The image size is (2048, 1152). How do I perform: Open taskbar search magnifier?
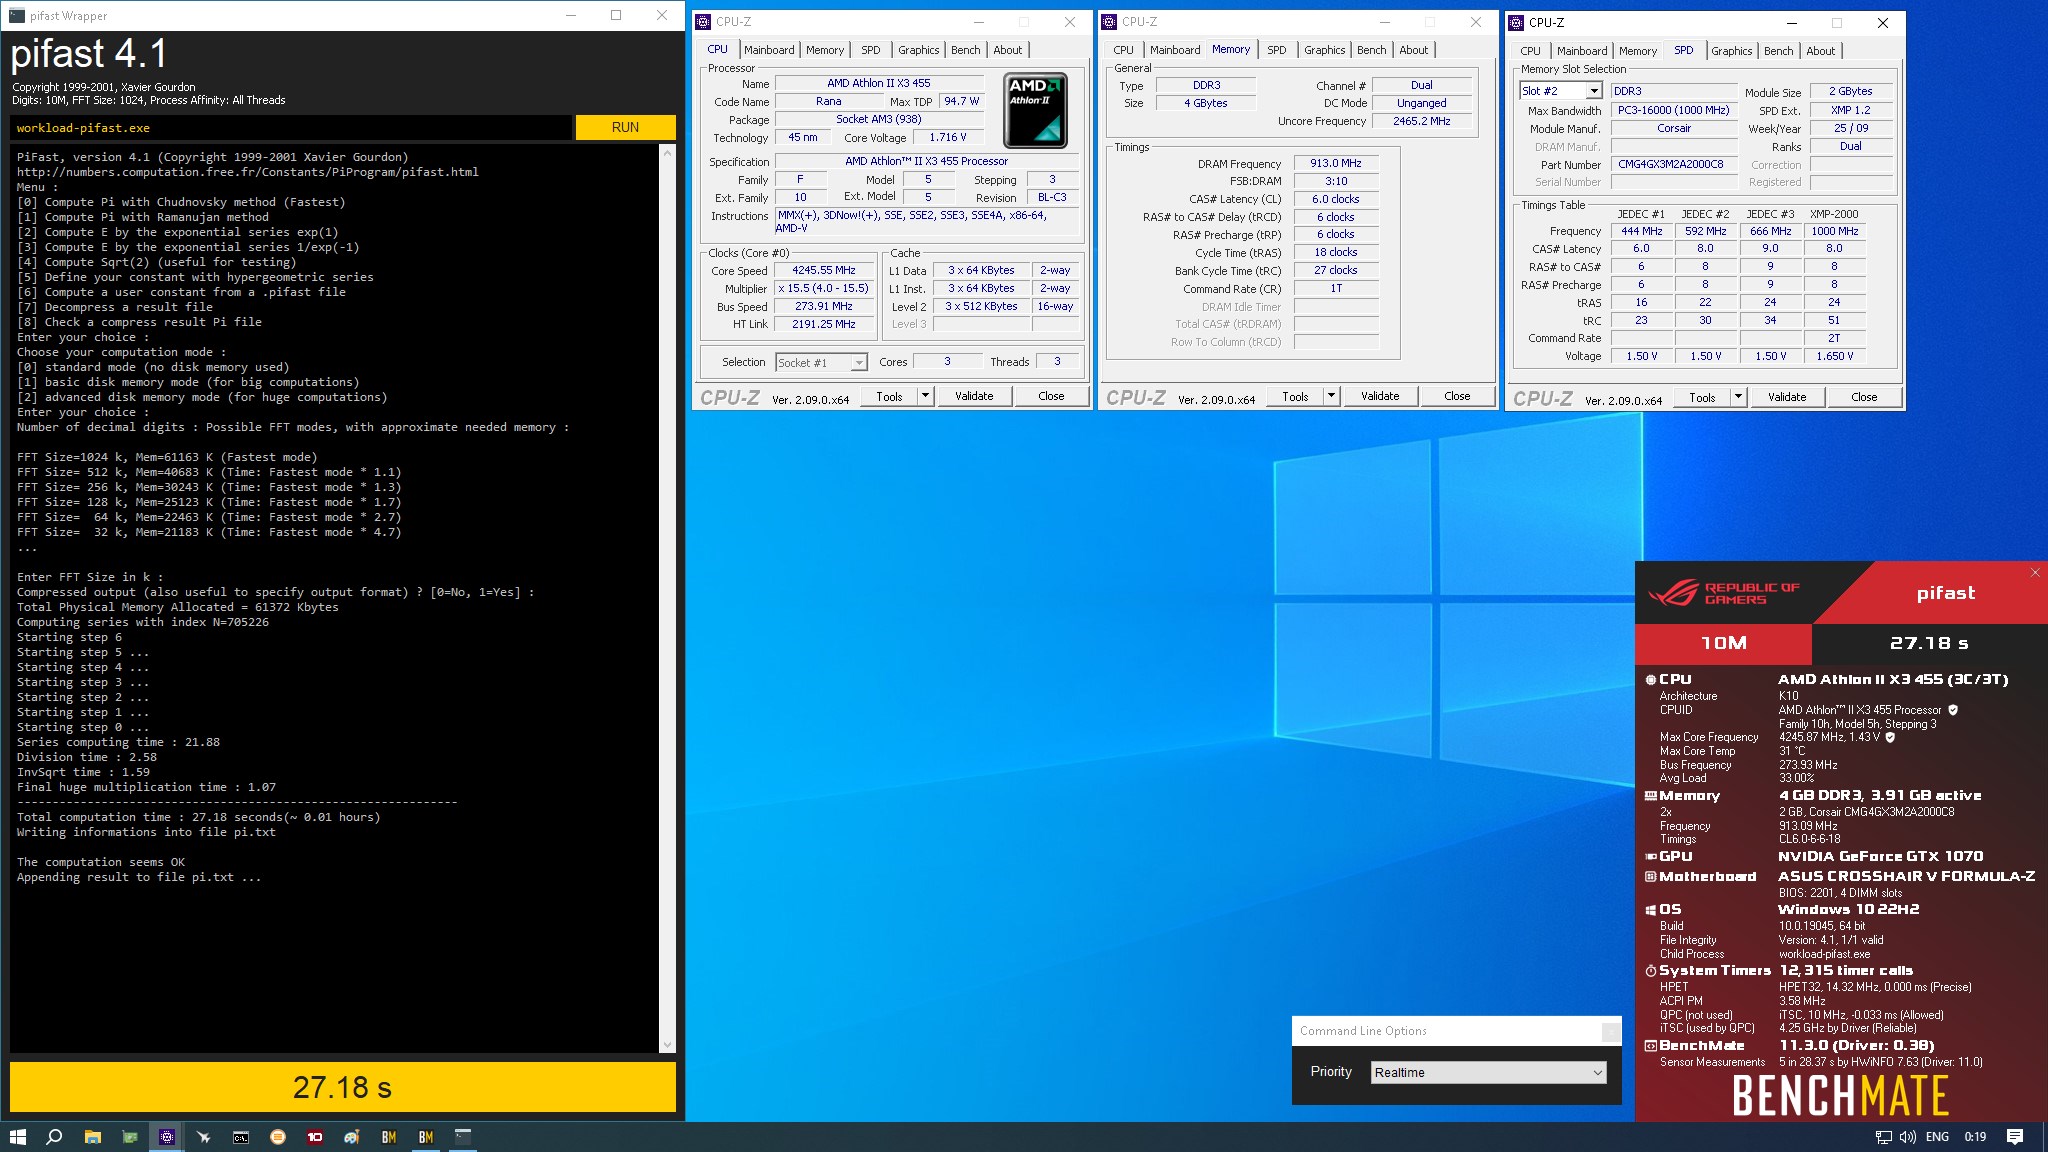tap(55, 1137)
